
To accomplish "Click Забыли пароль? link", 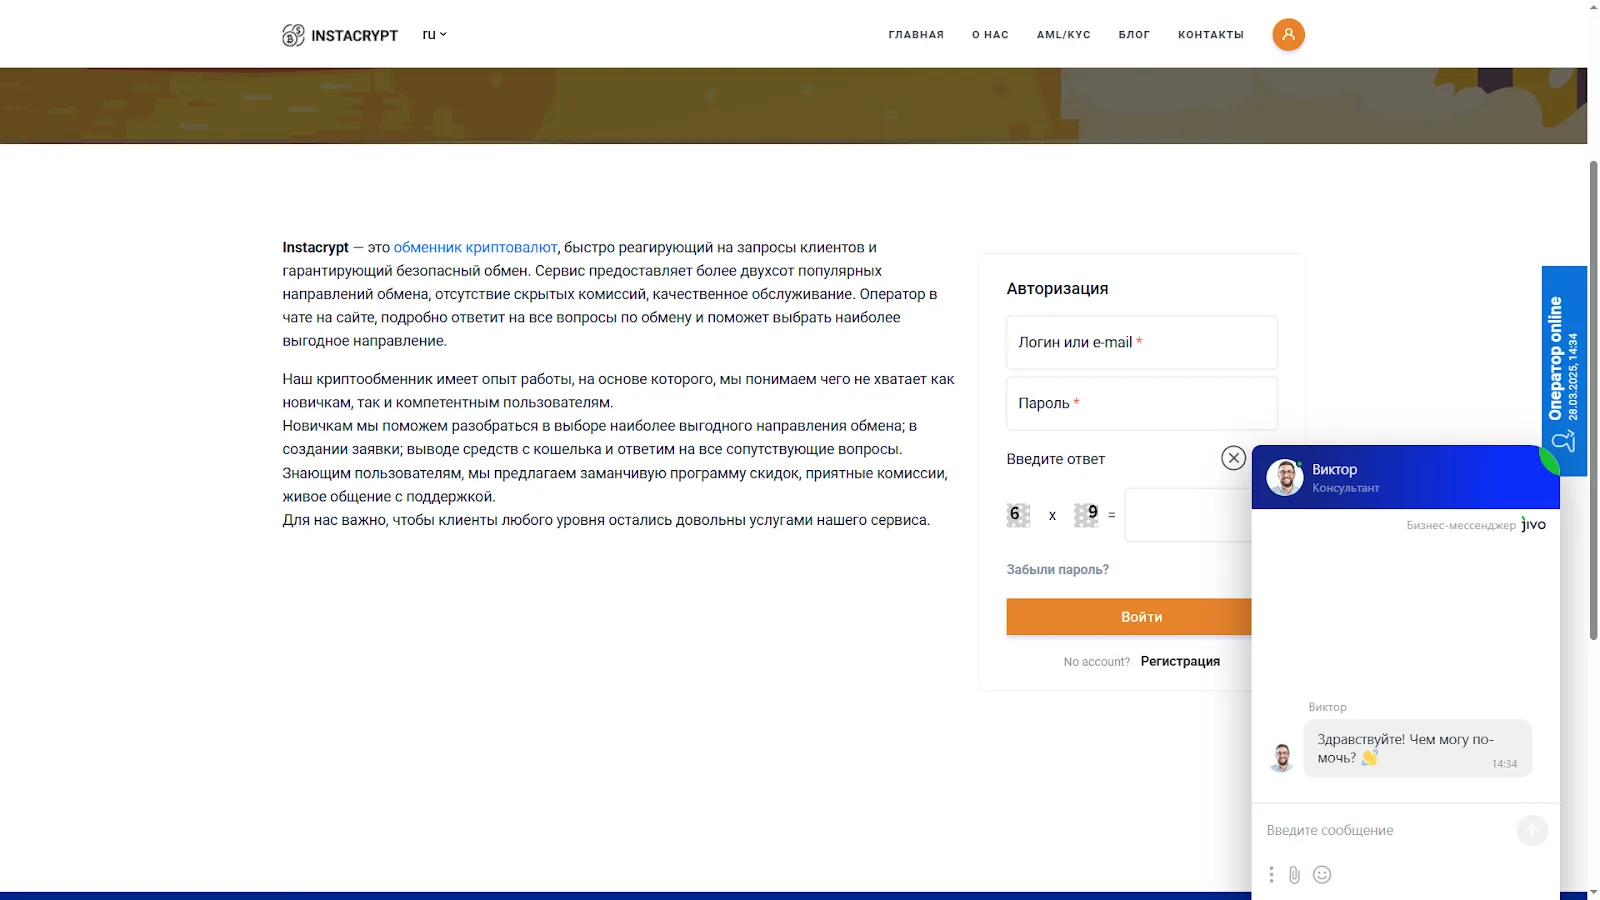I will tap(1057, 569).
